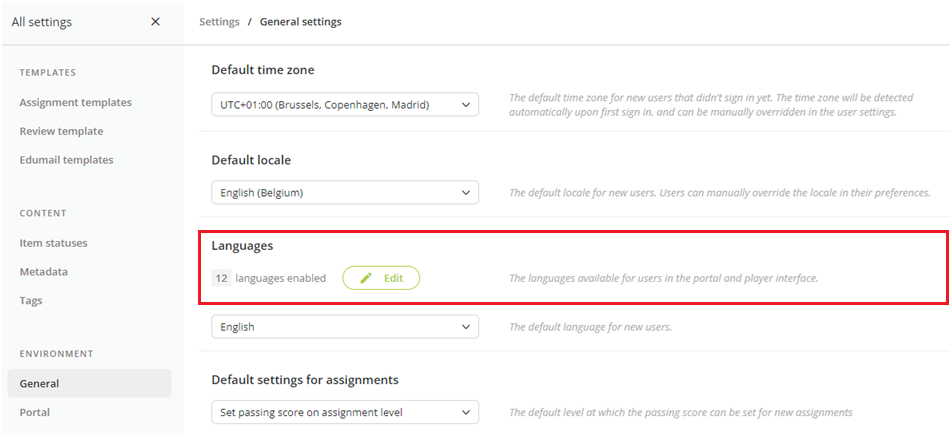Open the Default locale dropdown
Screen dimensions: 950x435
coord(345,193)
